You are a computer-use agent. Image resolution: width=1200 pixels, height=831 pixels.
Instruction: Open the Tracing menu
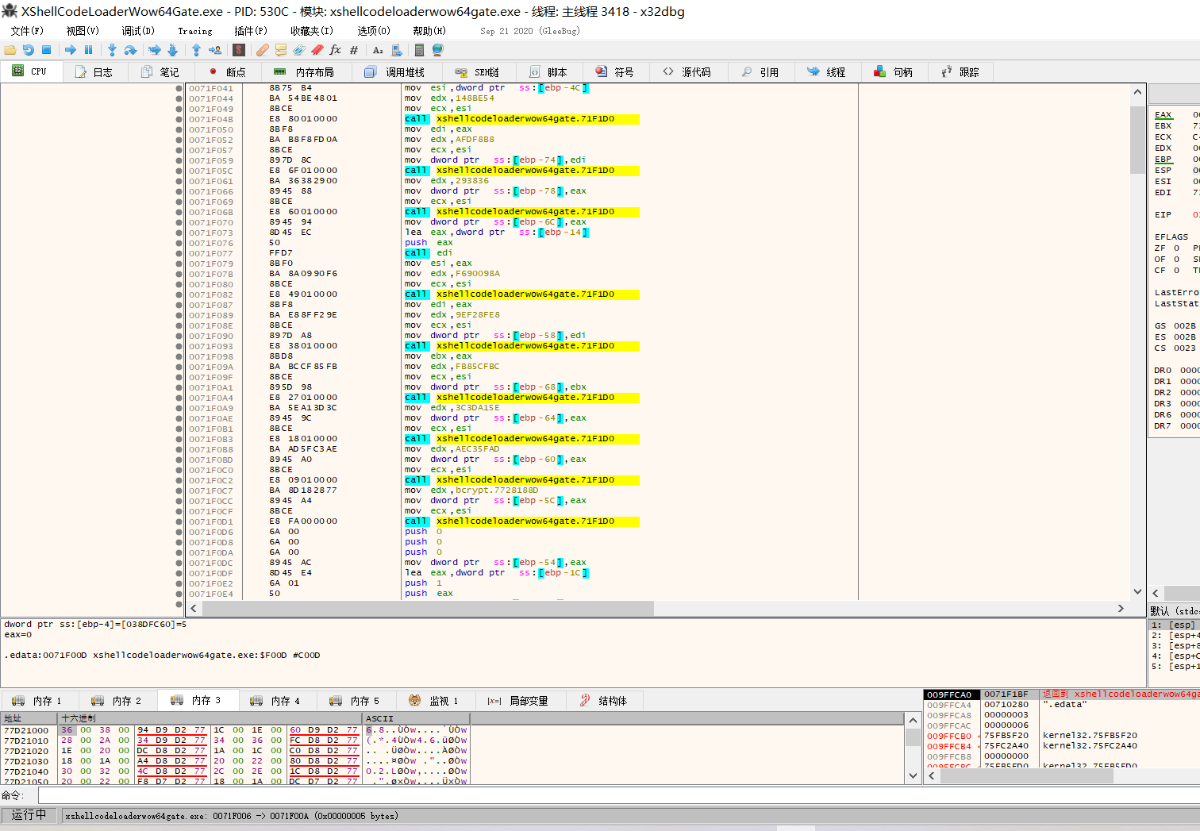tap(195, 31)
